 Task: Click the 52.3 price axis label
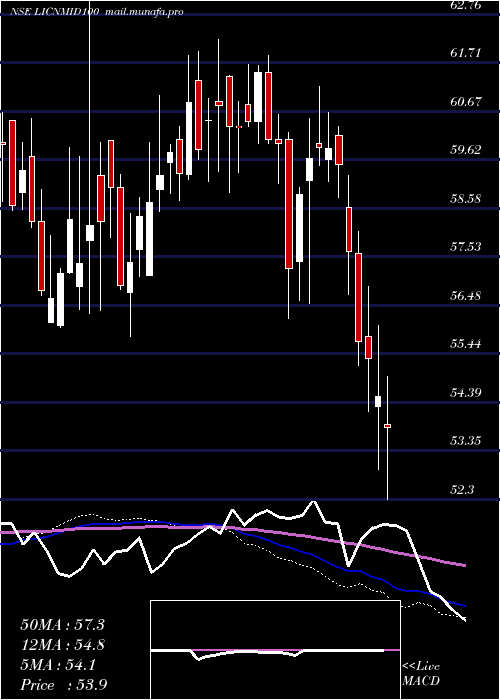tap(462, 489)
